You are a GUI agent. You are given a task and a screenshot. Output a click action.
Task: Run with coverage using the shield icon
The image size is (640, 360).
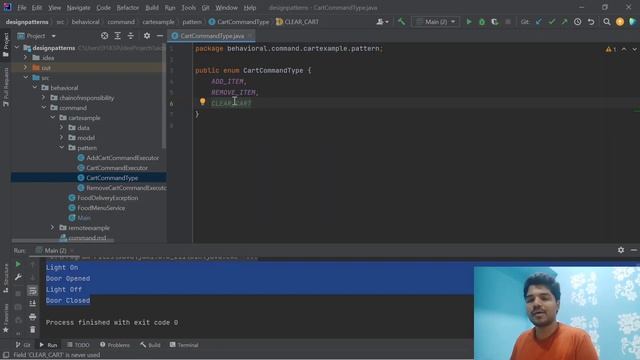pyautogui.click(x=495, y=22)
